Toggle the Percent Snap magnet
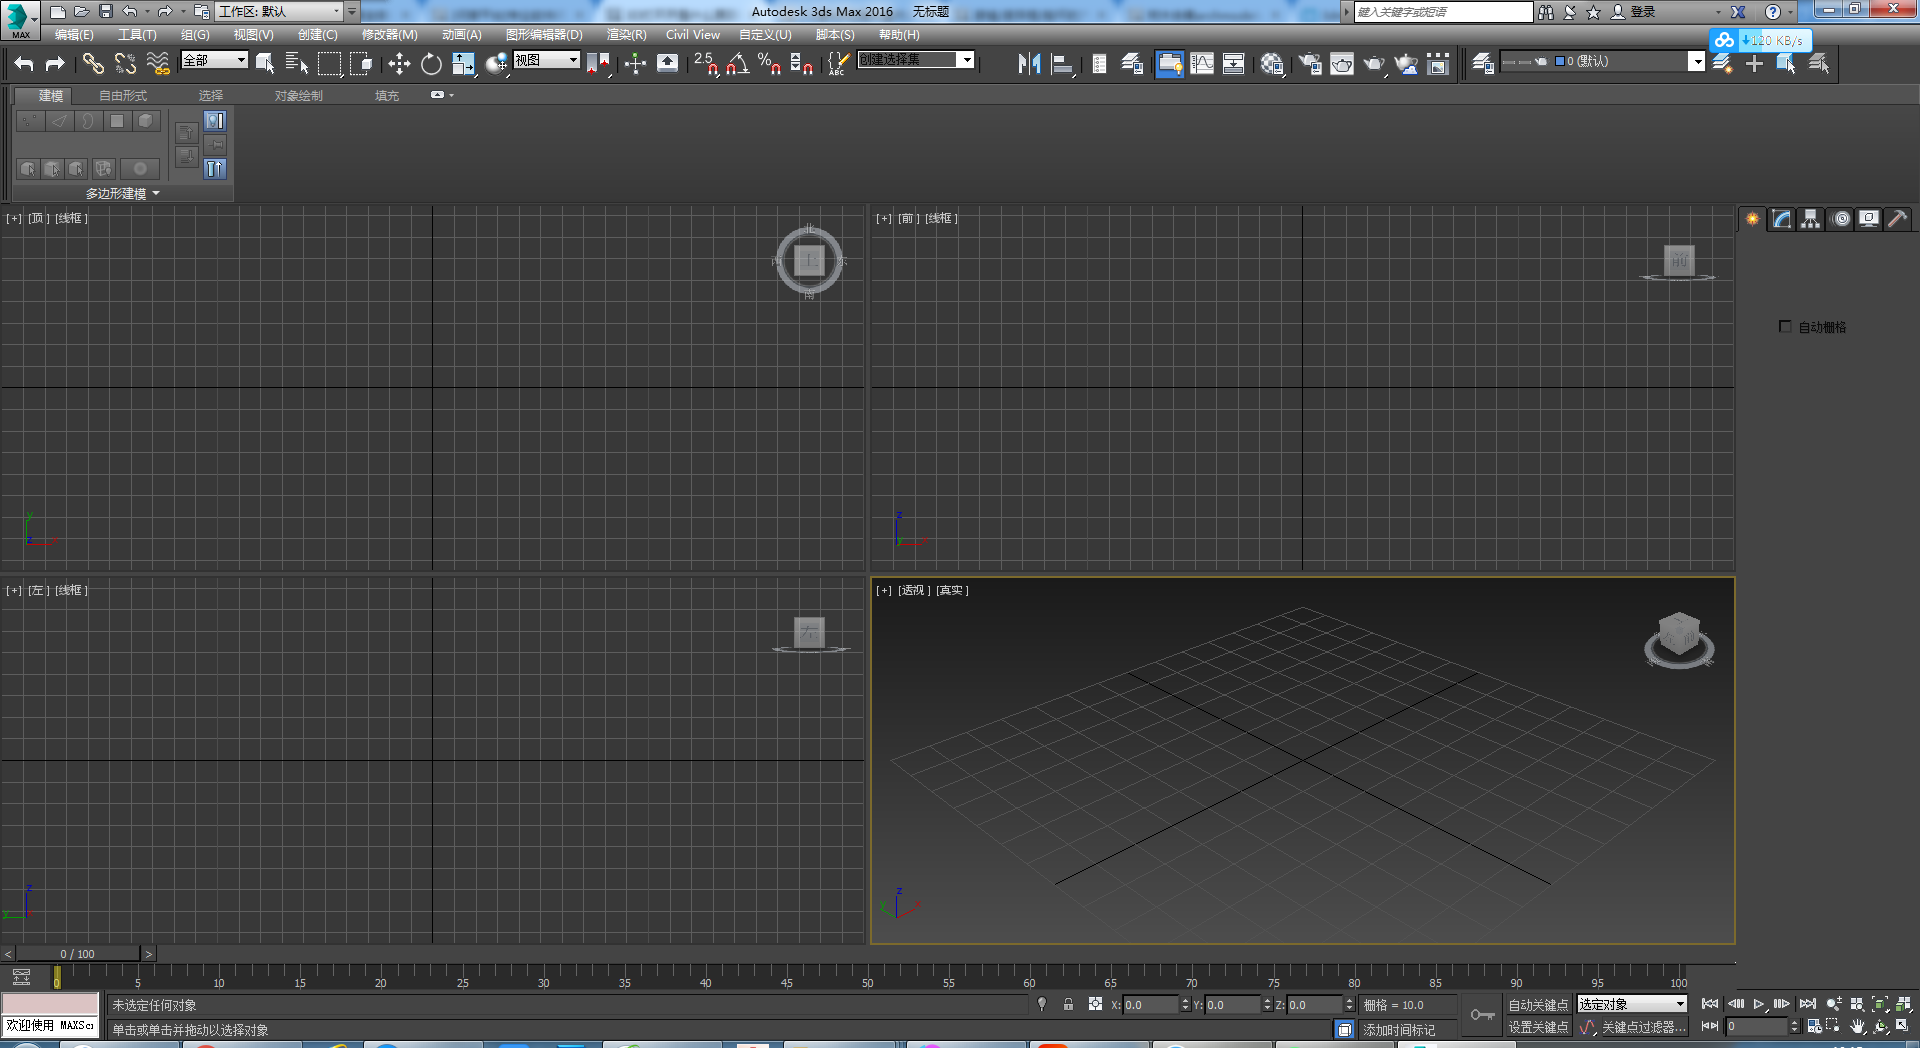The width and height of the screenshot is (1920, 1048). [x=770, y=64]
